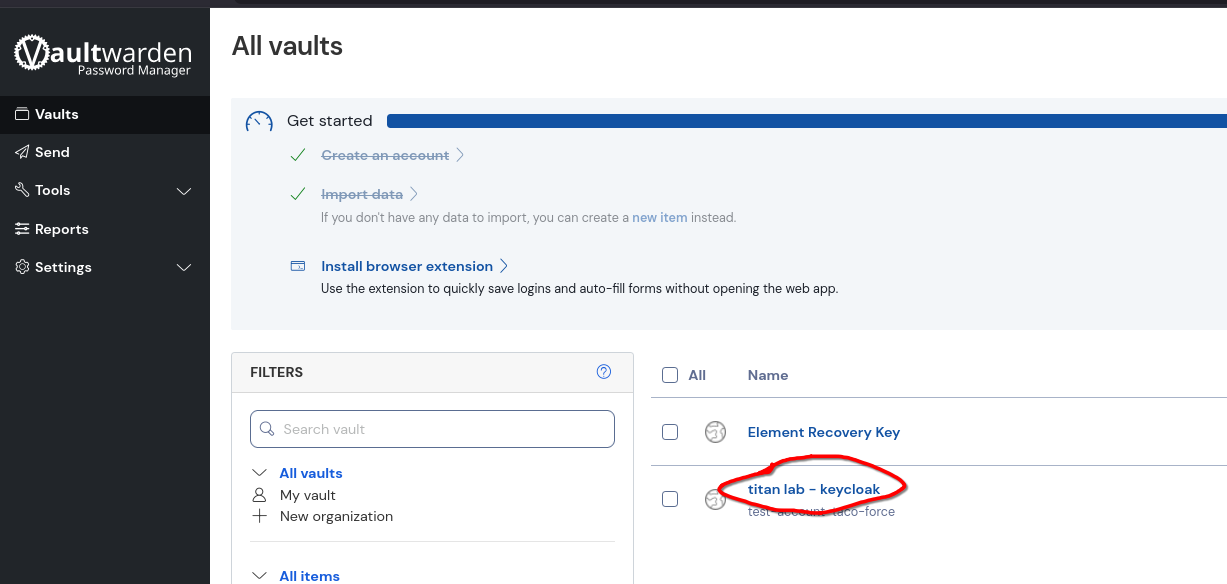This screenshot has height=584, width=1227.
Task: Open the Send sidebar section
Action: tap(52, 152)
